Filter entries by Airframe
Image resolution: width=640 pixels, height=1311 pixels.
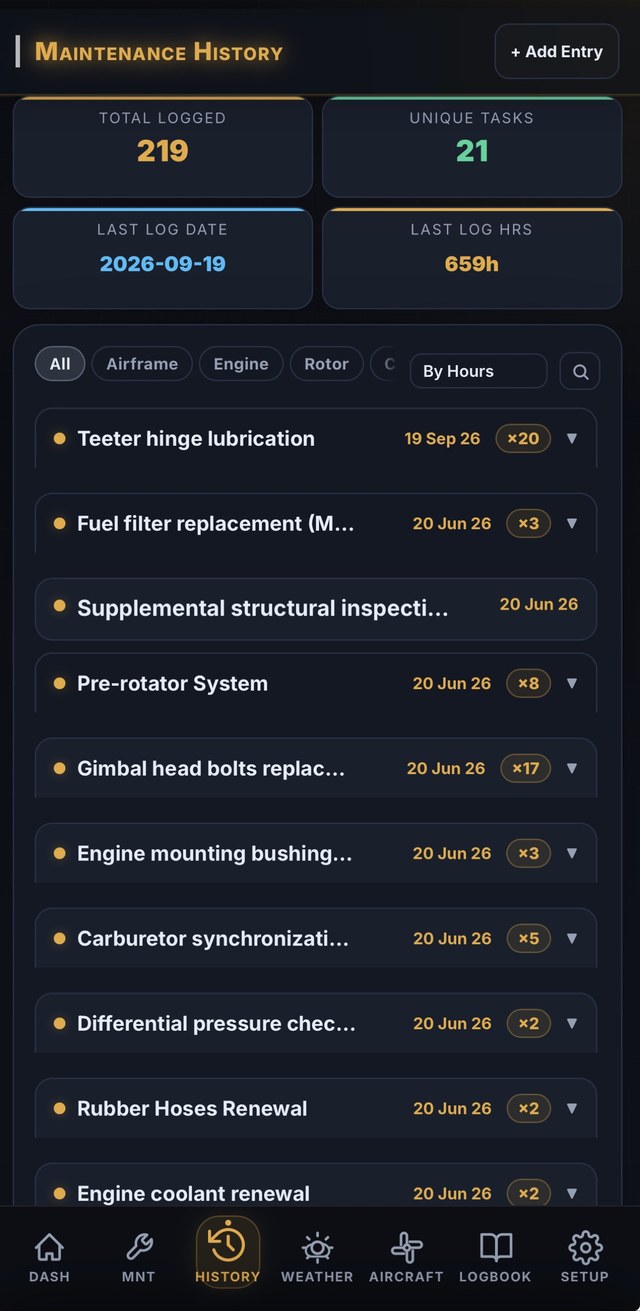point(142,364)
